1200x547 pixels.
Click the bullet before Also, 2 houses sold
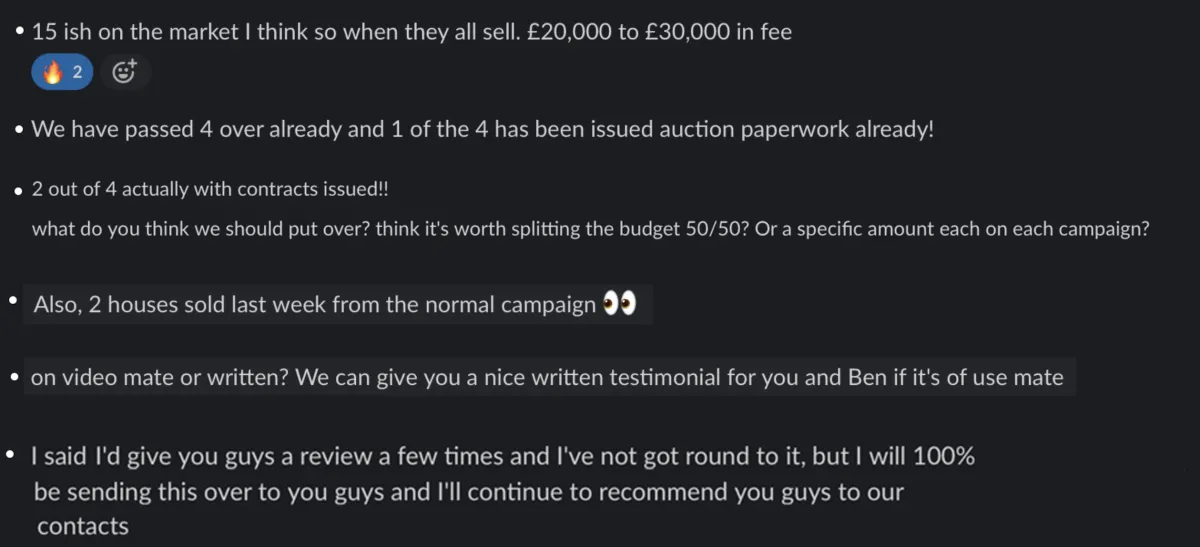11,298
